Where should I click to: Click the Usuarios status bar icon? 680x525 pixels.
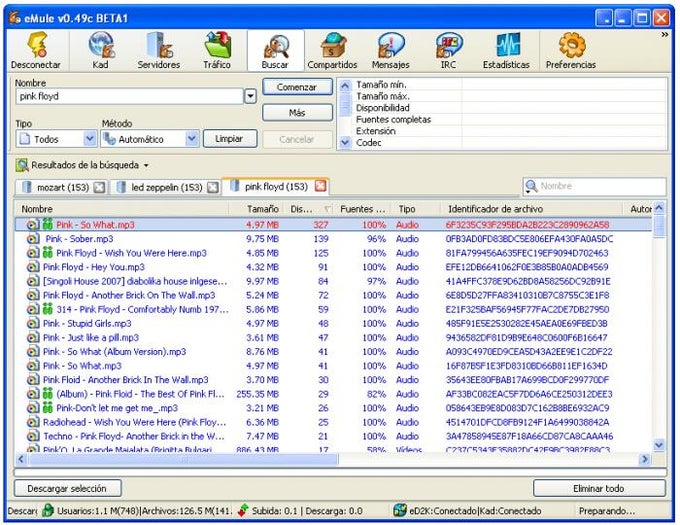(x=48, y=511)
